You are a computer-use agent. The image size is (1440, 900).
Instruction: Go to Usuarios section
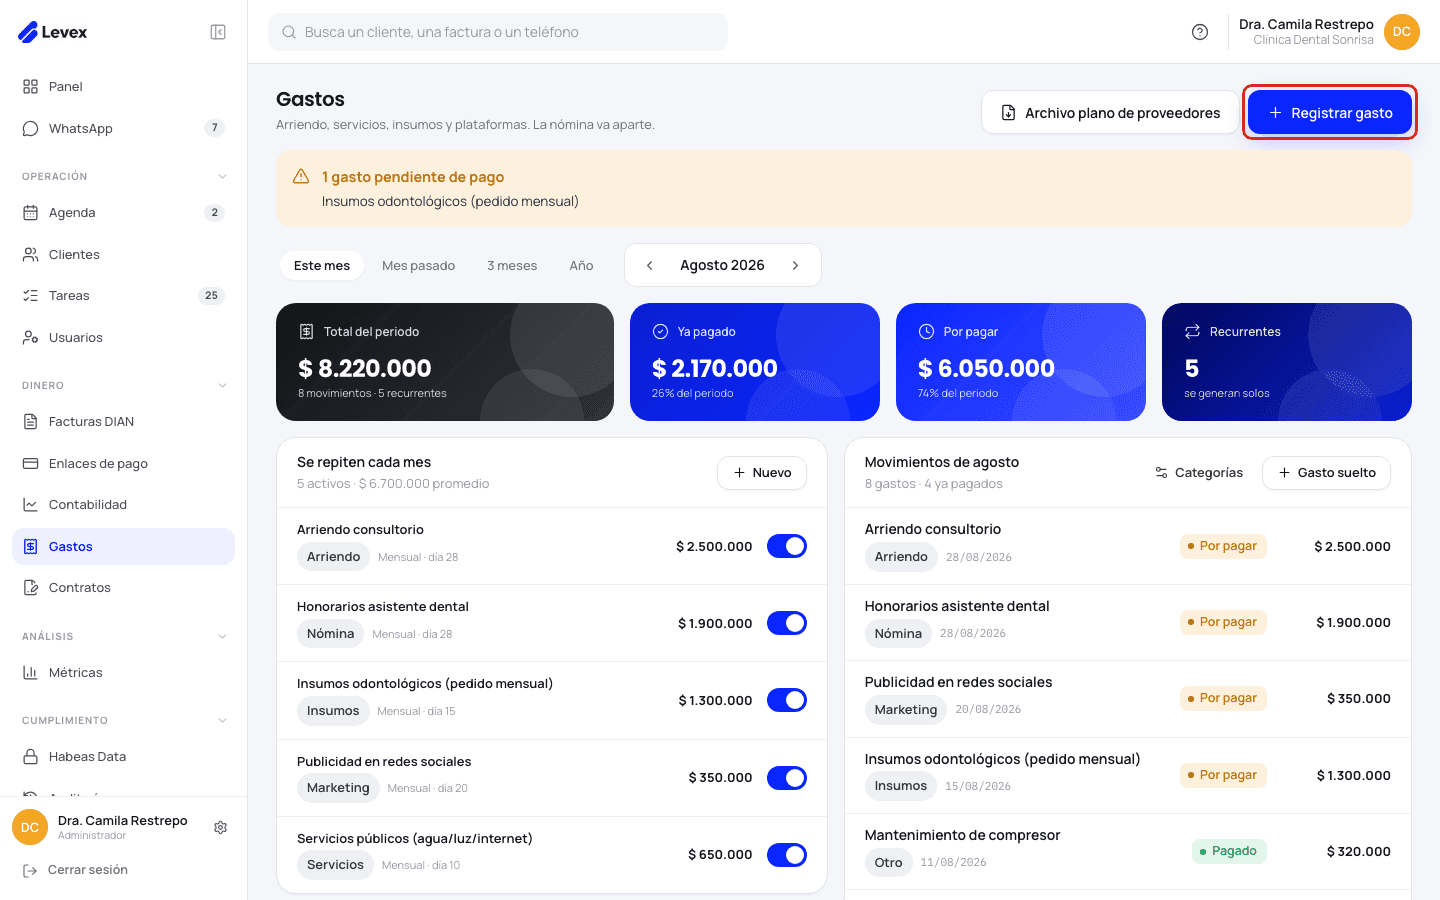pos(123,338)
